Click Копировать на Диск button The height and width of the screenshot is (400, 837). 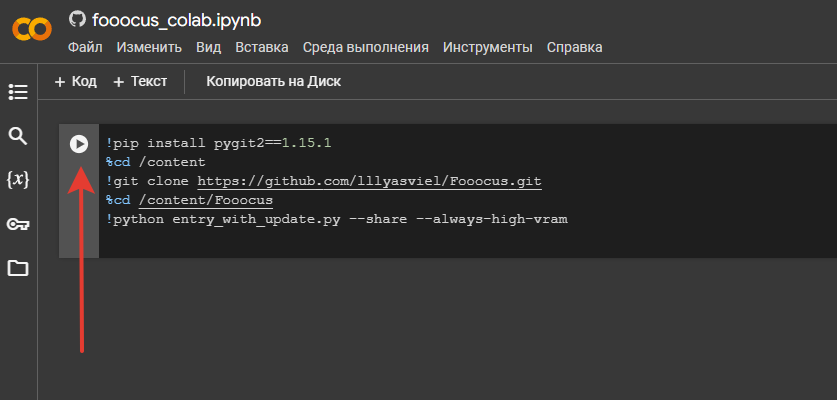tap(273, 82)
